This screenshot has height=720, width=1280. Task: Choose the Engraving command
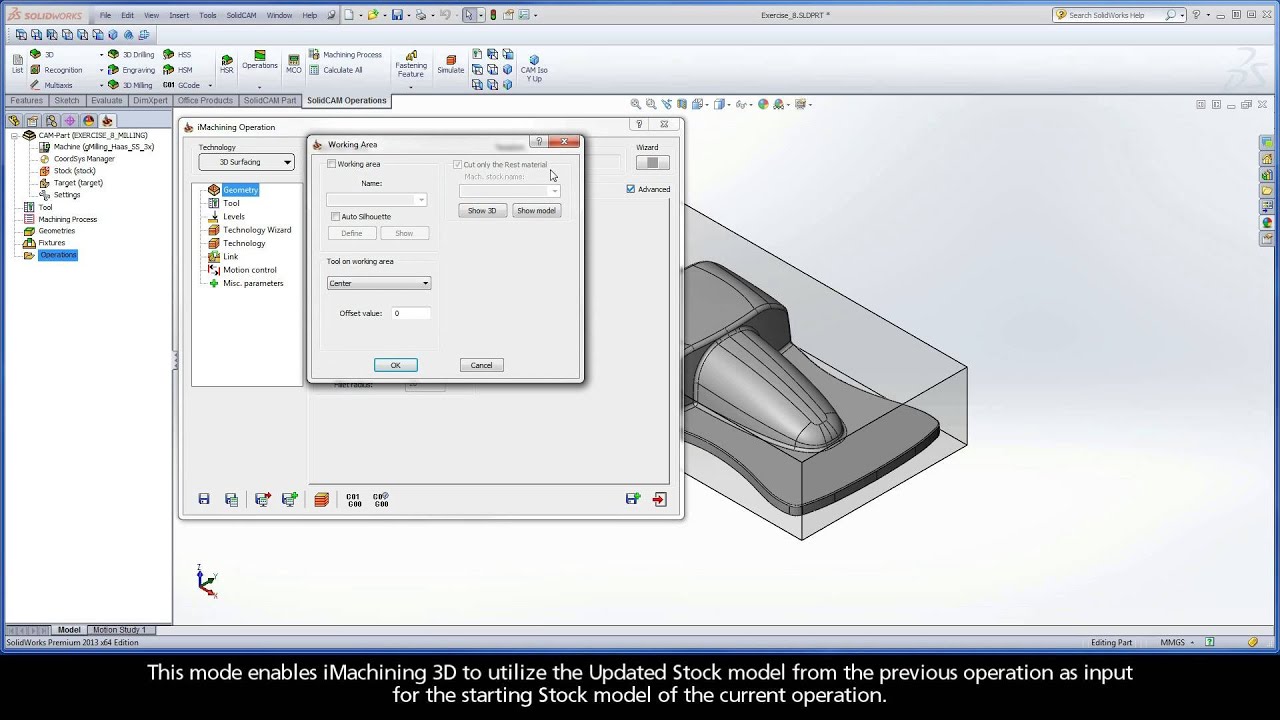[x=131, y=70]
